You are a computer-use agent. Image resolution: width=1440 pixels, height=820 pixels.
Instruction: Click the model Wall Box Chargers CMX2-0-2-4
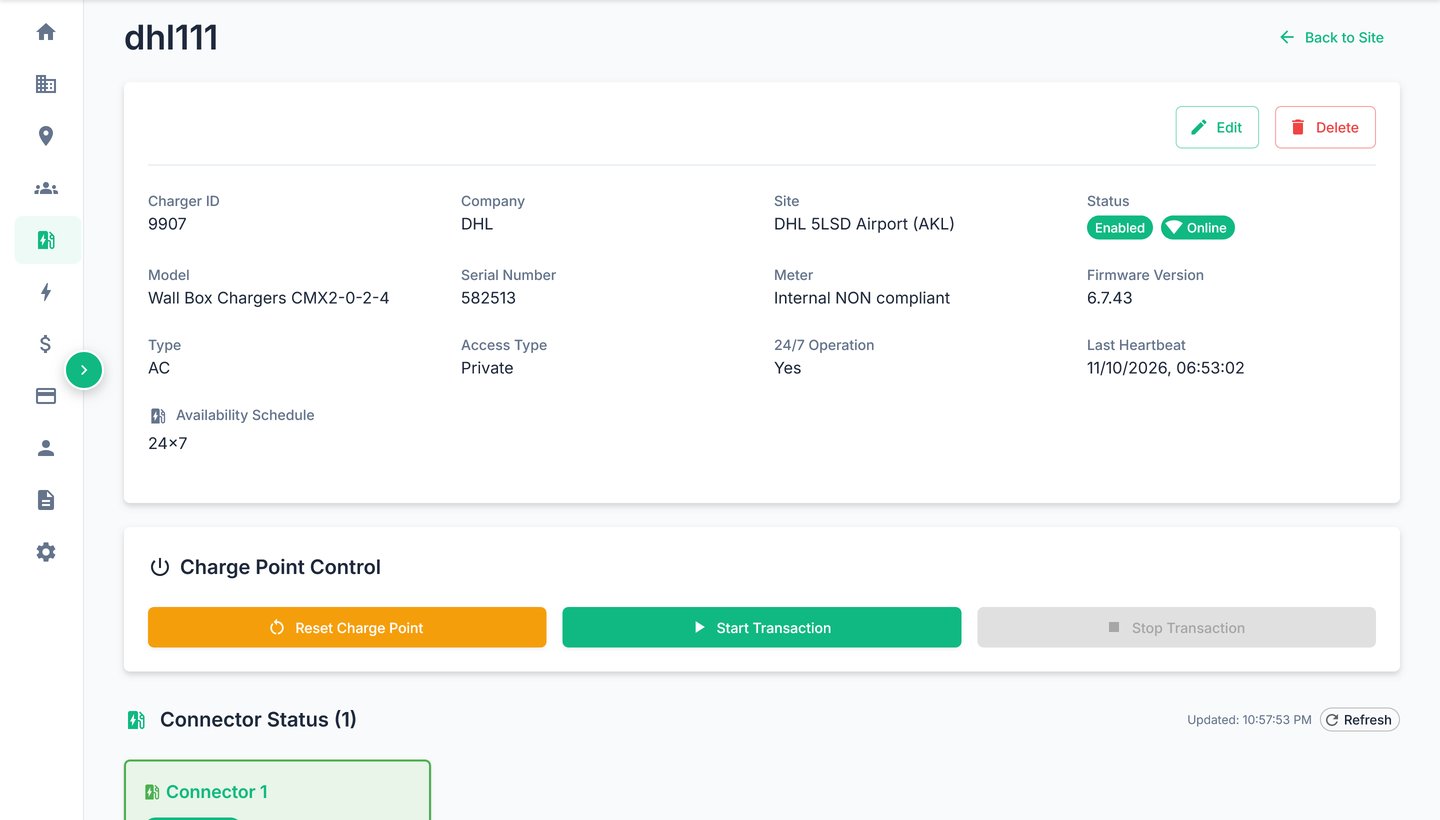pos(269,298)
